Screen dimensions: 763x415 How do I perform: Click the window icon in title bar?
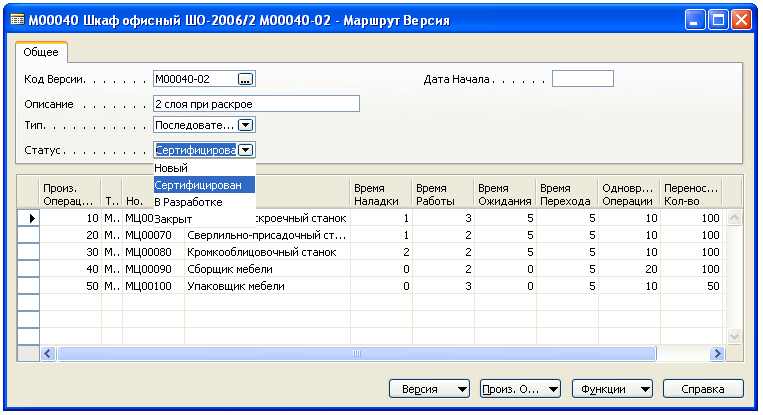click(x=17, y=20)
